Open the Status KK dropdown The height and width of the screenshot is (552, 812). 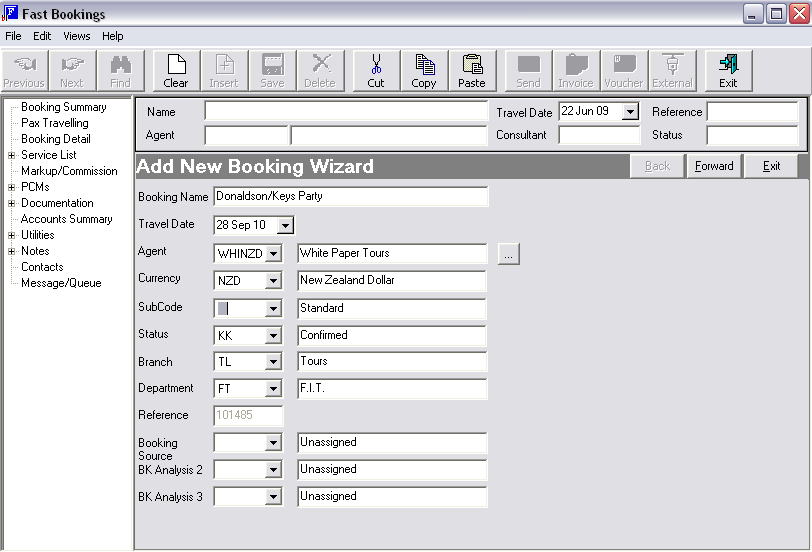pyautogui.click(x=273, y=336)
